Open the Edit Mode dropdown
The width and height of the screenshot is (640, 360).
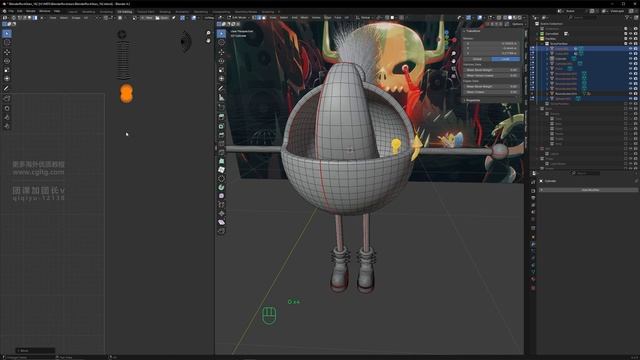[238, 18]
